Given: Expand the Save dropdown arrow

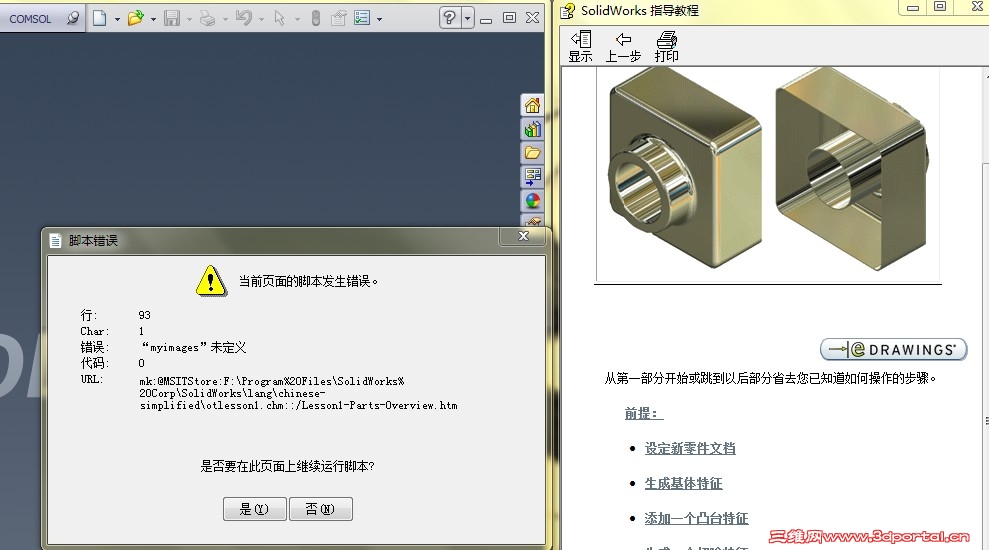Looking at the screenshot, I should [x=189, y=20].
